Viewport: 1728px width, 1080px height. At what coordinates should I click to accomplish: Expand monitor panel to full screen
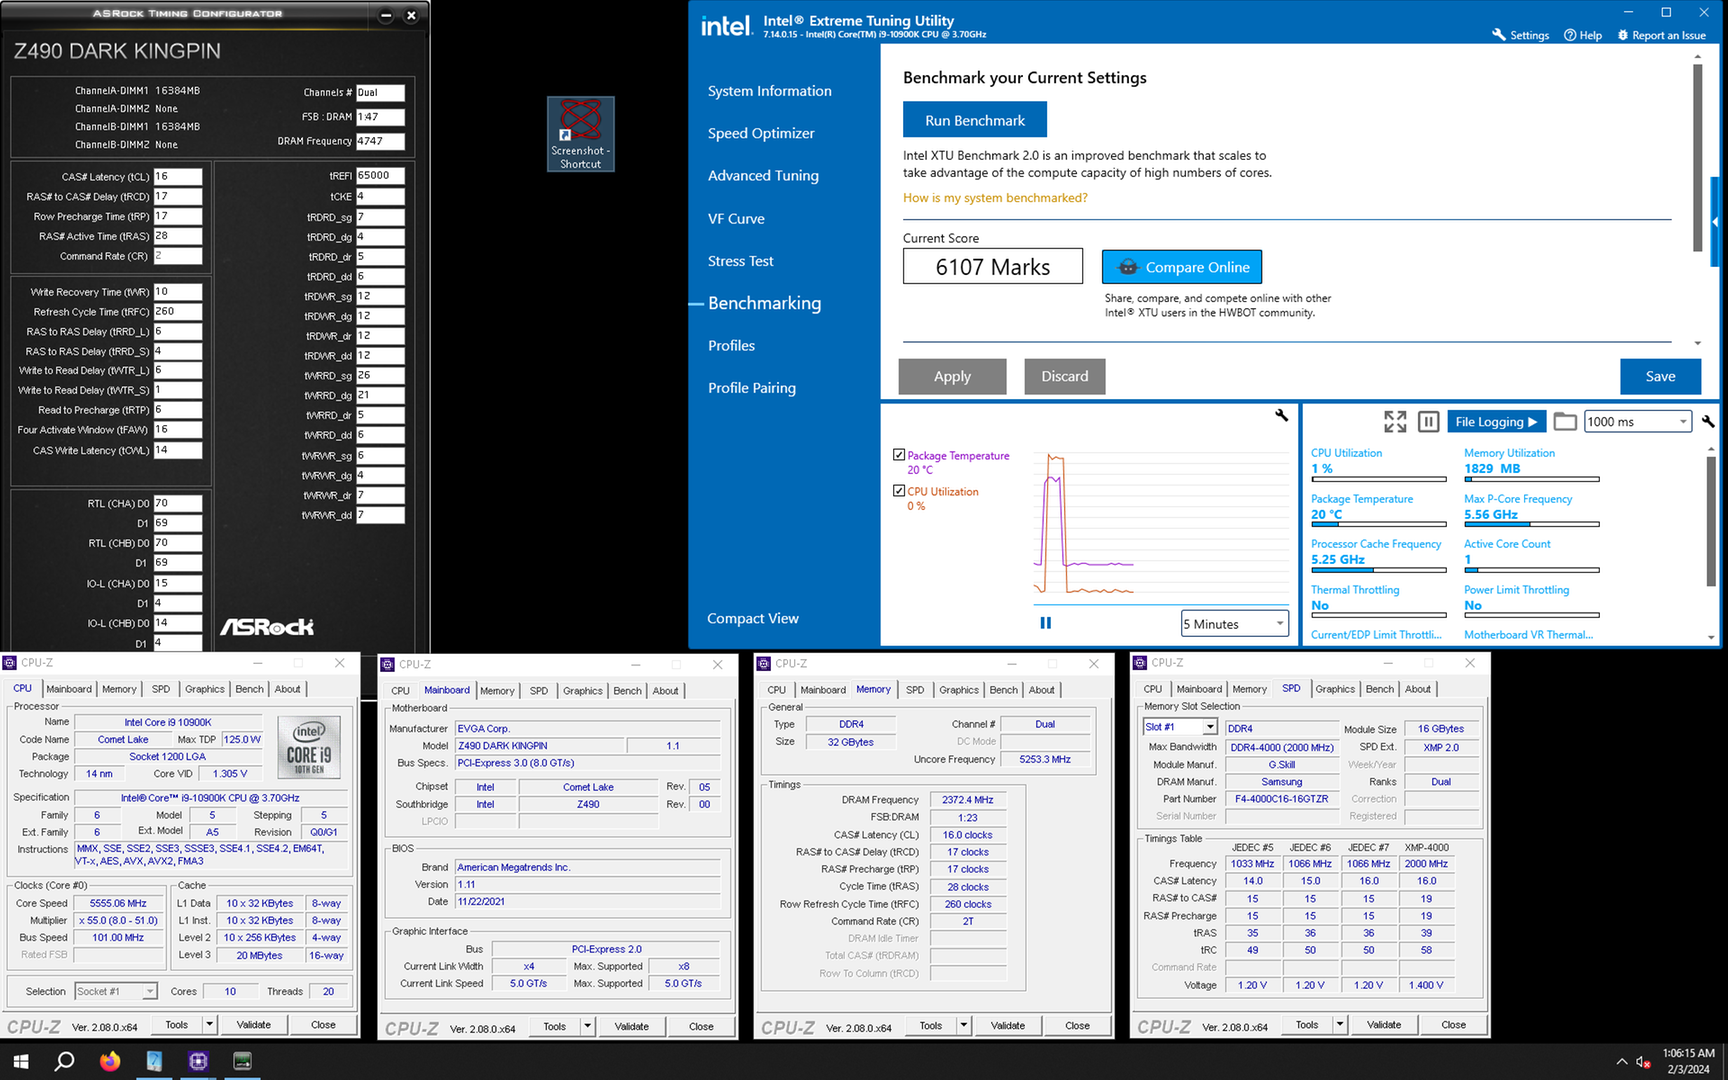coord(1395,422)
